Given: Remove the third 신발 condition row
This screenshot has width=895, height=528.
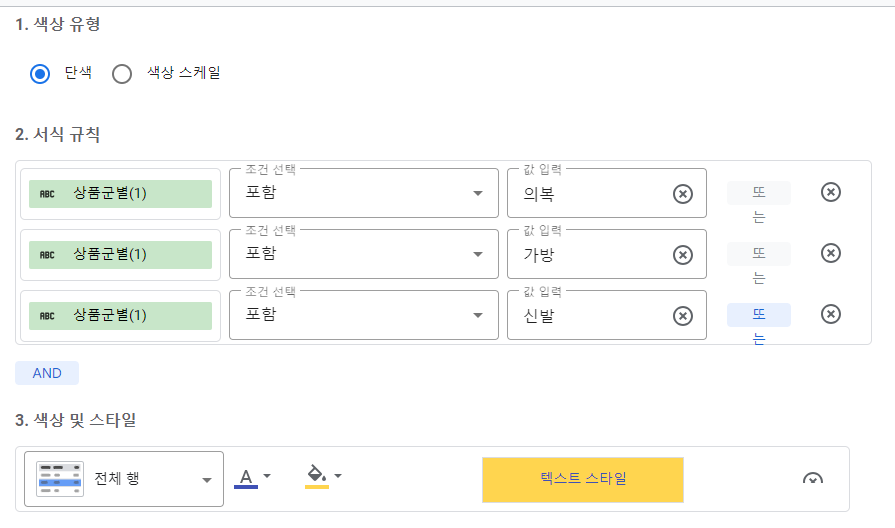Looking at the screenshot, I should click(x=830, y=314).
